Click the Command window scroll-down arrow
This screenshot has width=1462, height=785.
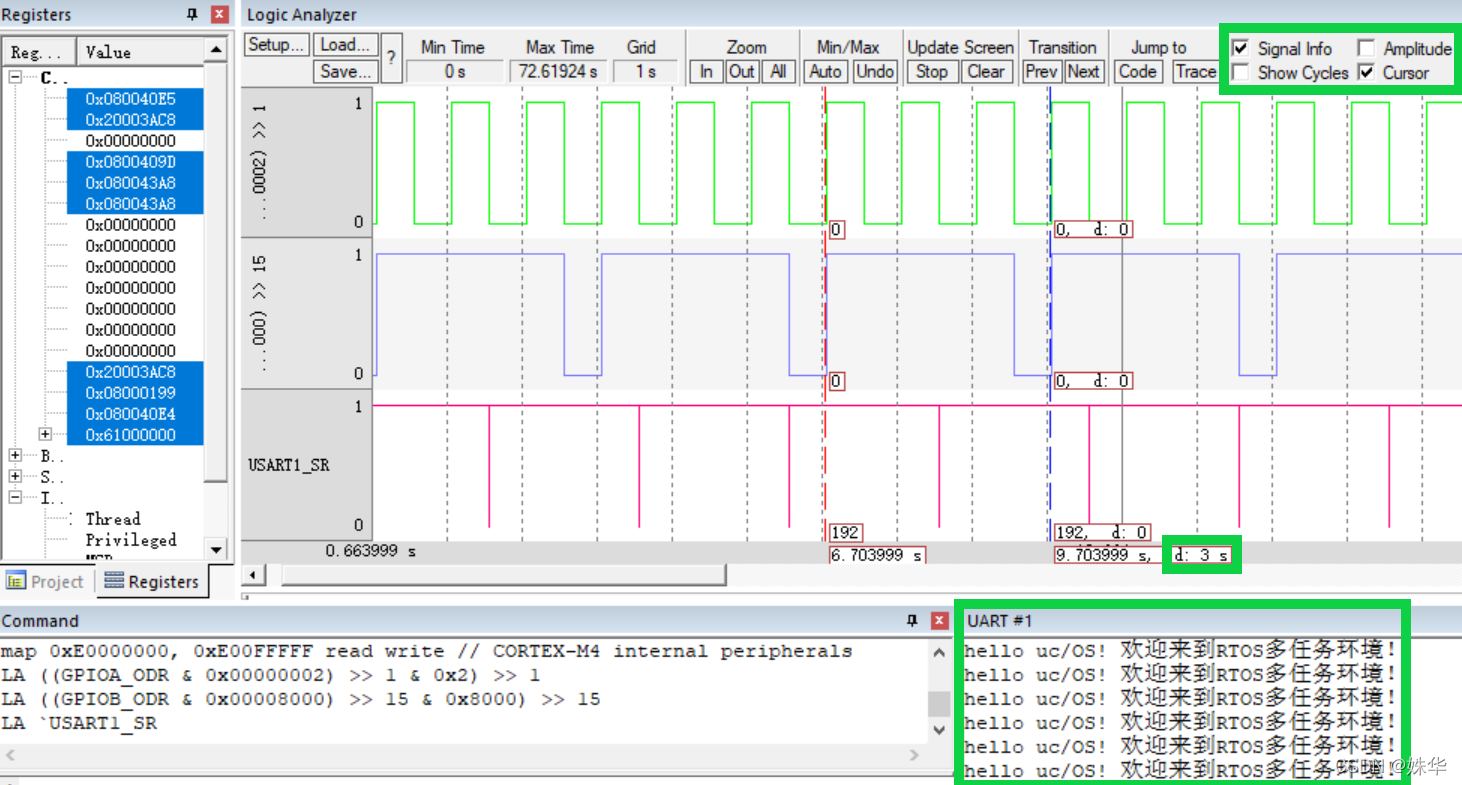coord(939,730)
